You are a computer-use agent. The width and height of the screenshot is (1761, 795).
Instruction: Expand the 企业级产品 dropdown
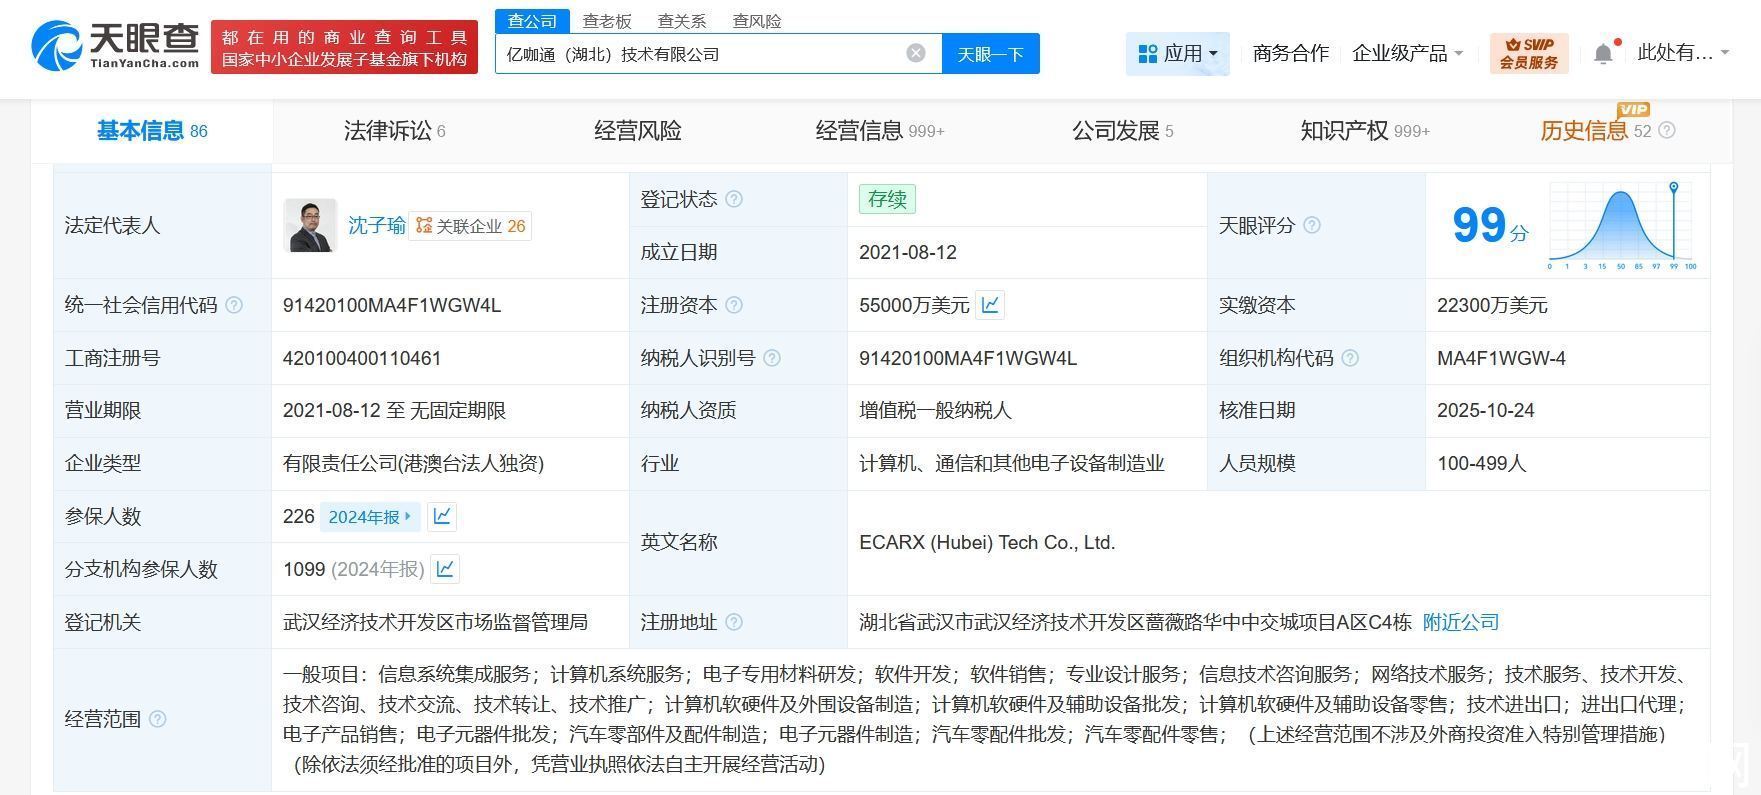(x=1407, y=53)
